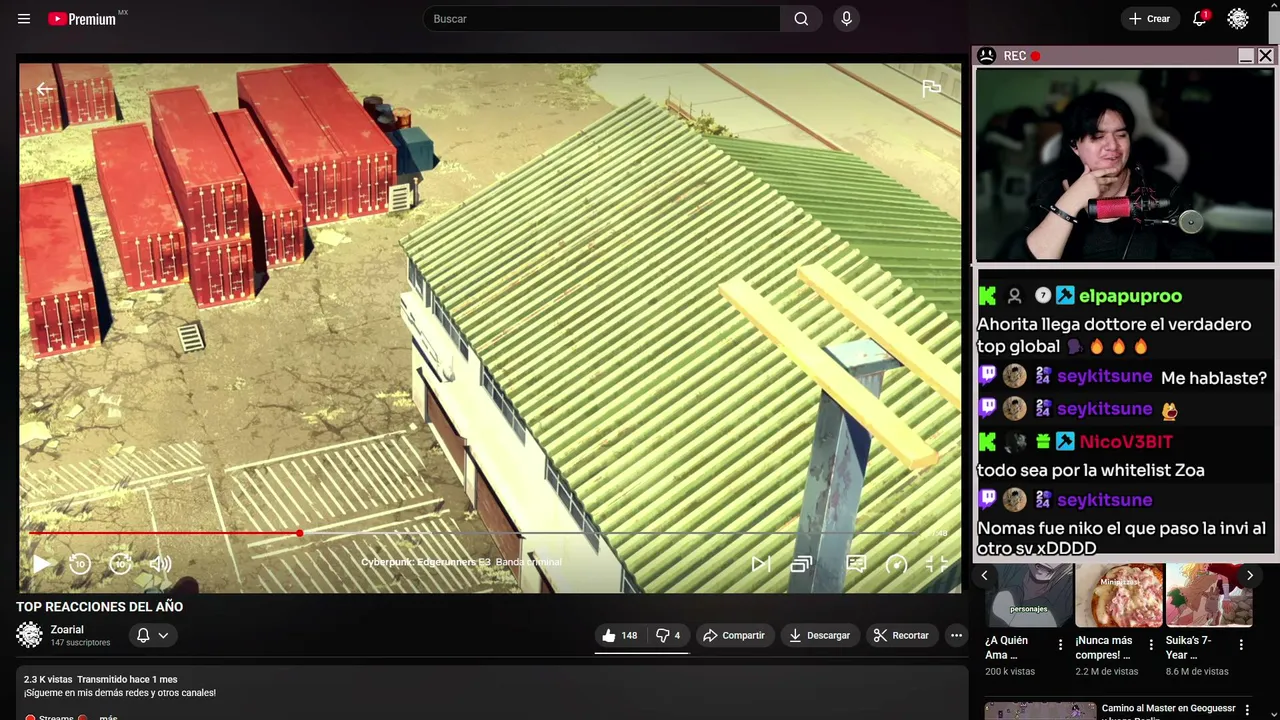Screen dimensions: 1280x720
Task: Expand the subscription notification bell dropdown
Action: (x=153, y=635)
